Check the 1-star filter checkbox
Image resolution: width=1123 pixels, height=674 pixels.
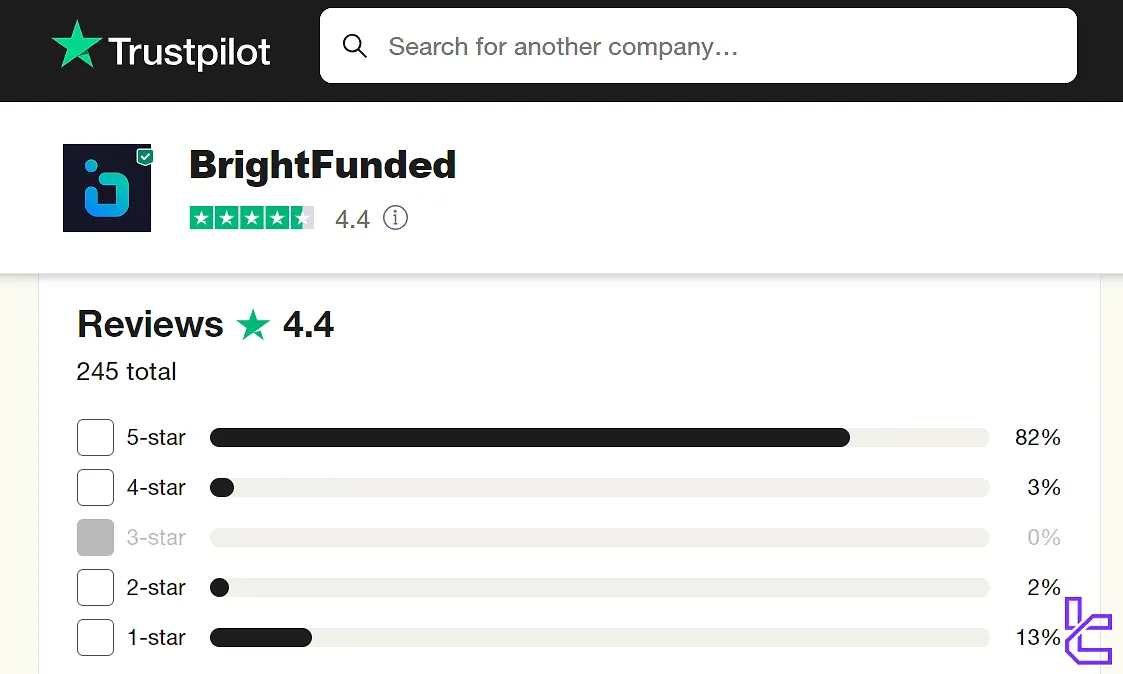[x=95, y=637]
